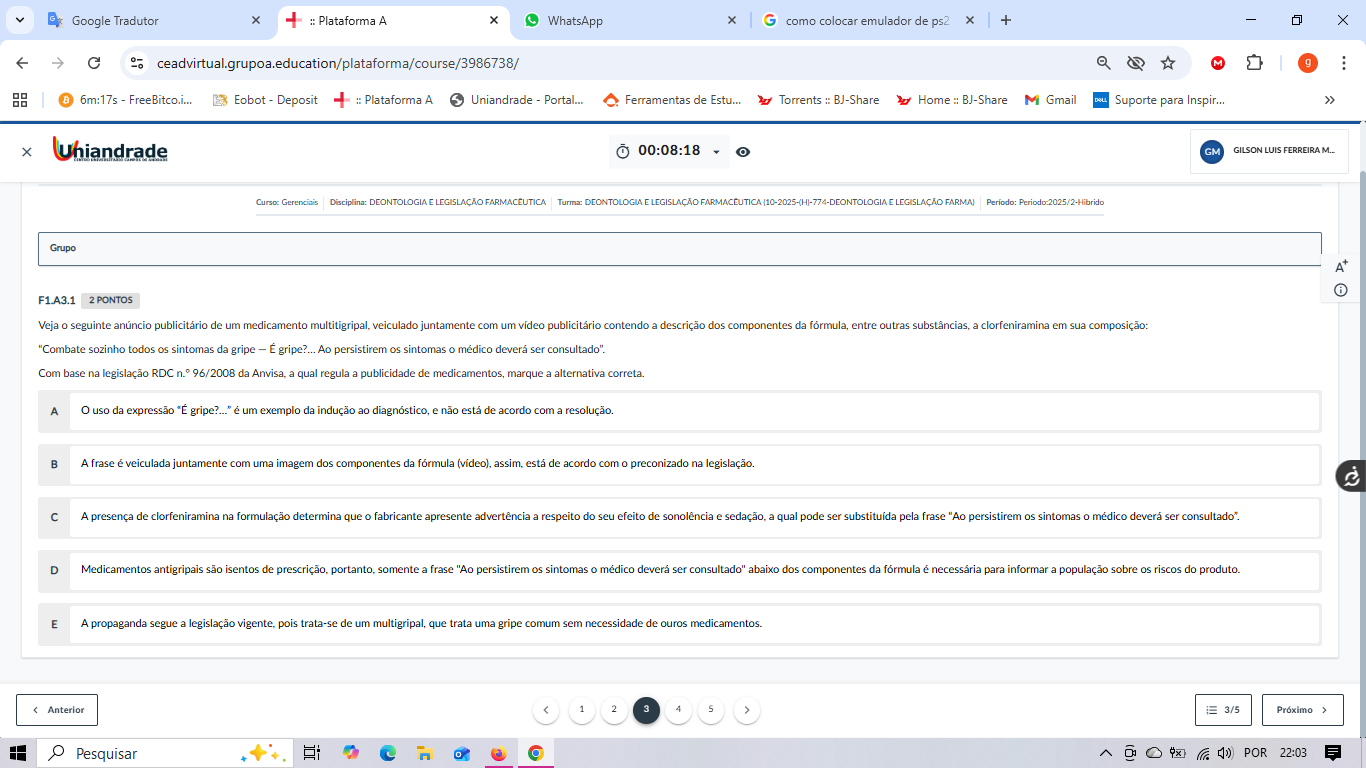The height and width of the screenshot is (768, 1366).
Task: Switch to the Google Tradutor tab
Action: click(x=115, y=20)
